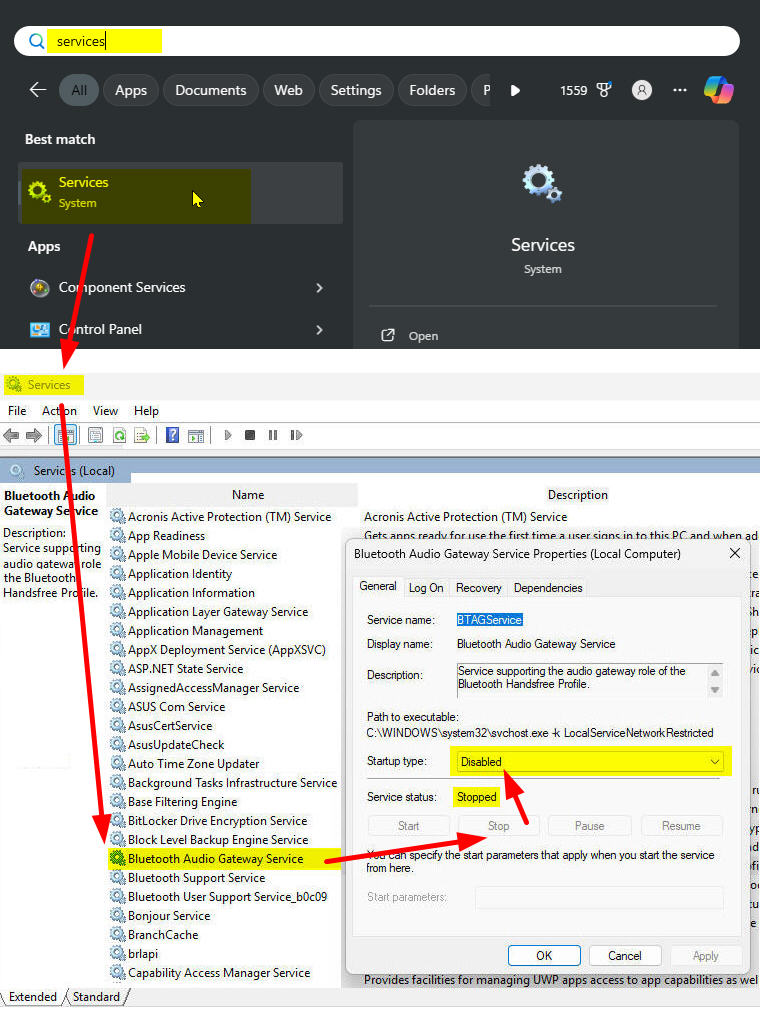This screenshot has height=1011, width=760.
Task: Select Bluetooth Support Service in the list
Action: [196, 878]
